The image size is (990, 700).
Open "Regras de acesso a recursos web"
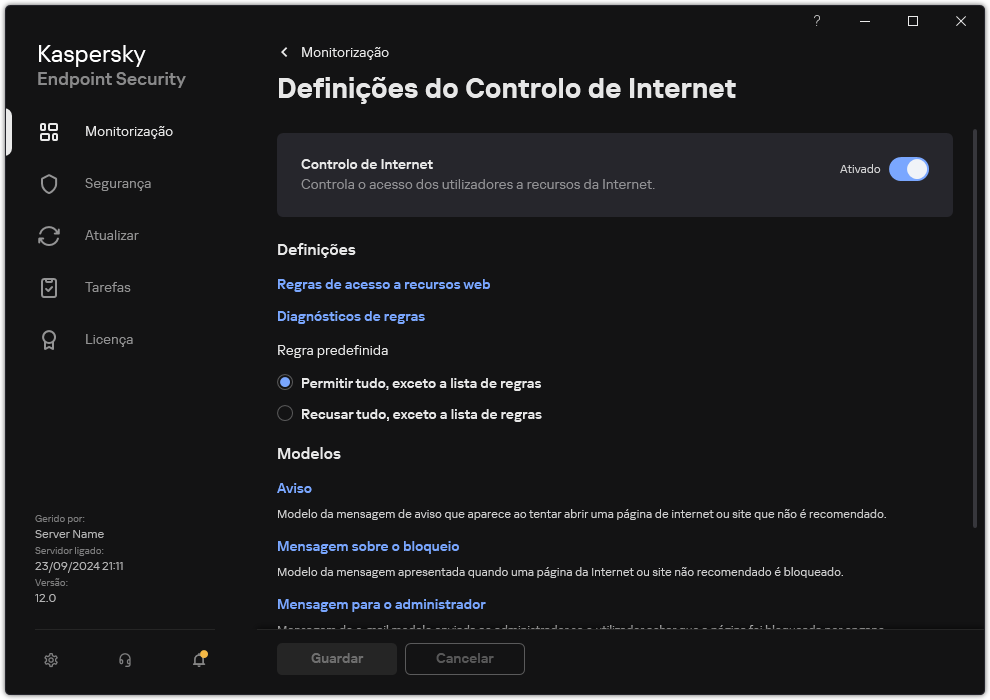pos(383,284)
